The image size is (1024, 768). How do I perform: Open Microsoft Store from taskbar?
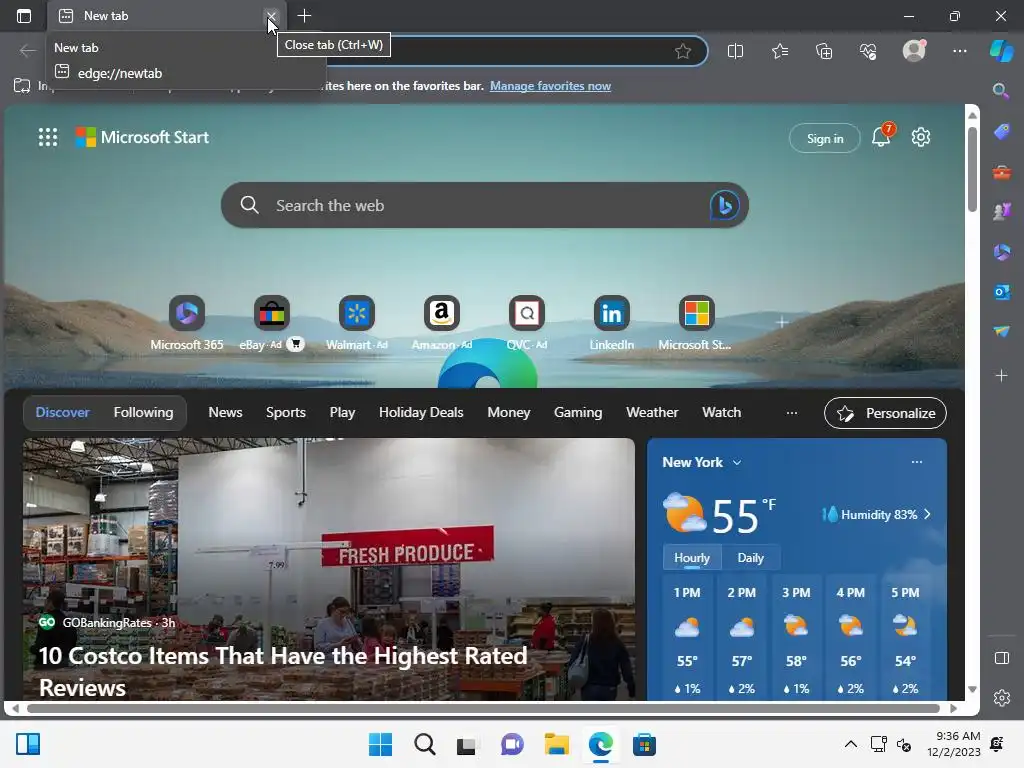coord(644,744)
